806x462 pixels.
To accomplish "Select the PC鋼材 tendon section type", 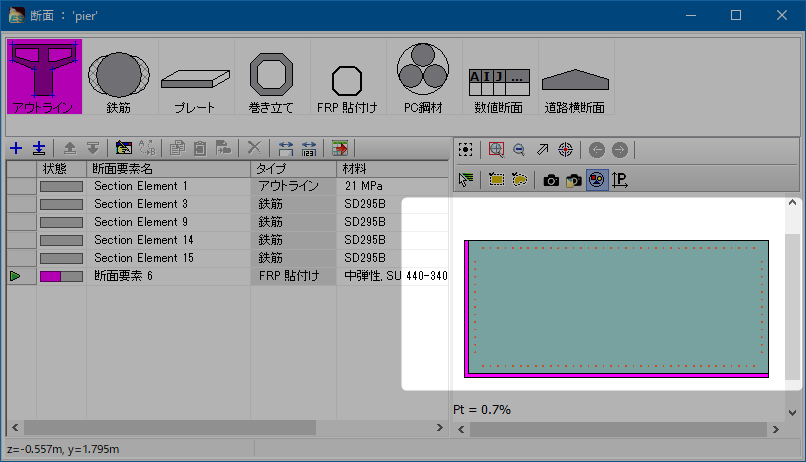I will [423, 77].
